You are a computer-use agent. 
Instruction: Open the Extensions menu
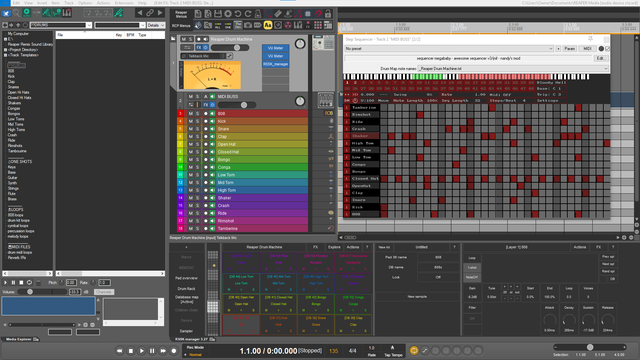[x=124, y=3]
